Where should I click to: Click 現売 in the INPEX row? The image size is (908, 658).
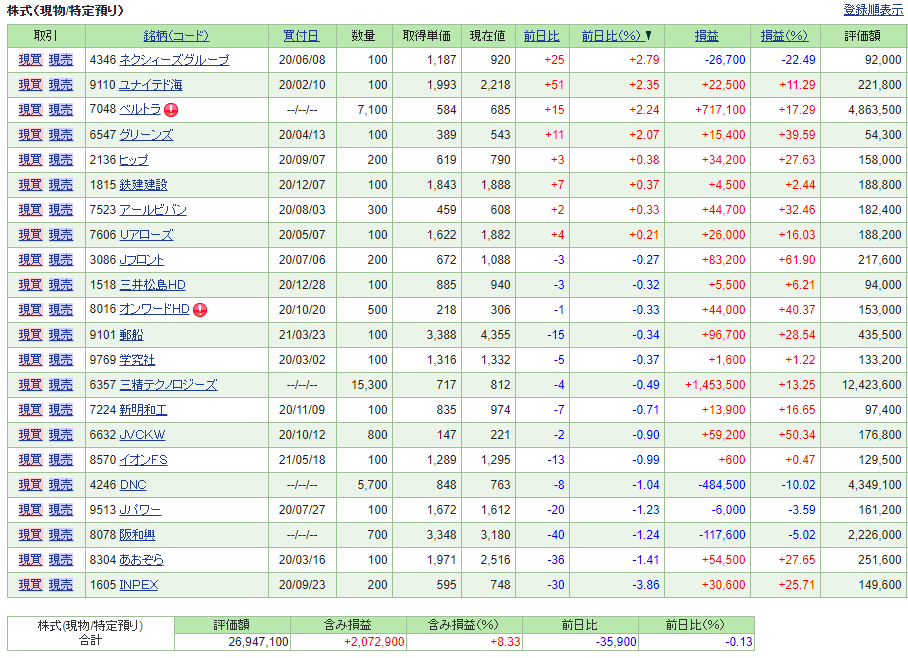(x=61, y=584)
